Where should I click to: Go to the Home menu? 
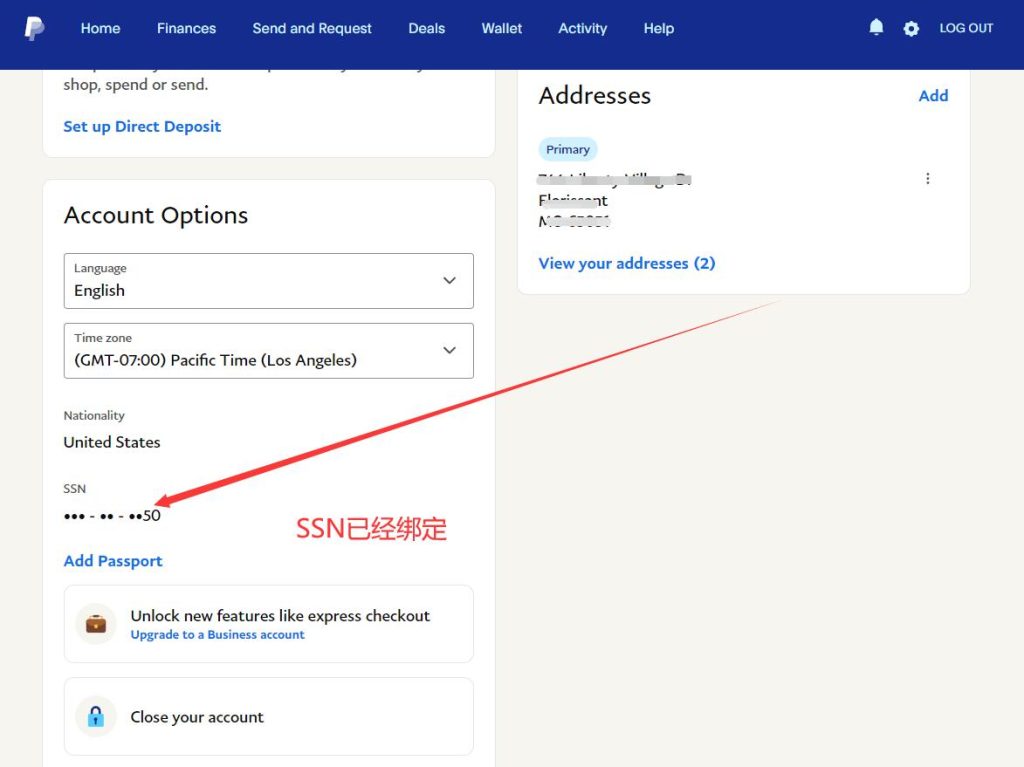click(x=101, y=28)
